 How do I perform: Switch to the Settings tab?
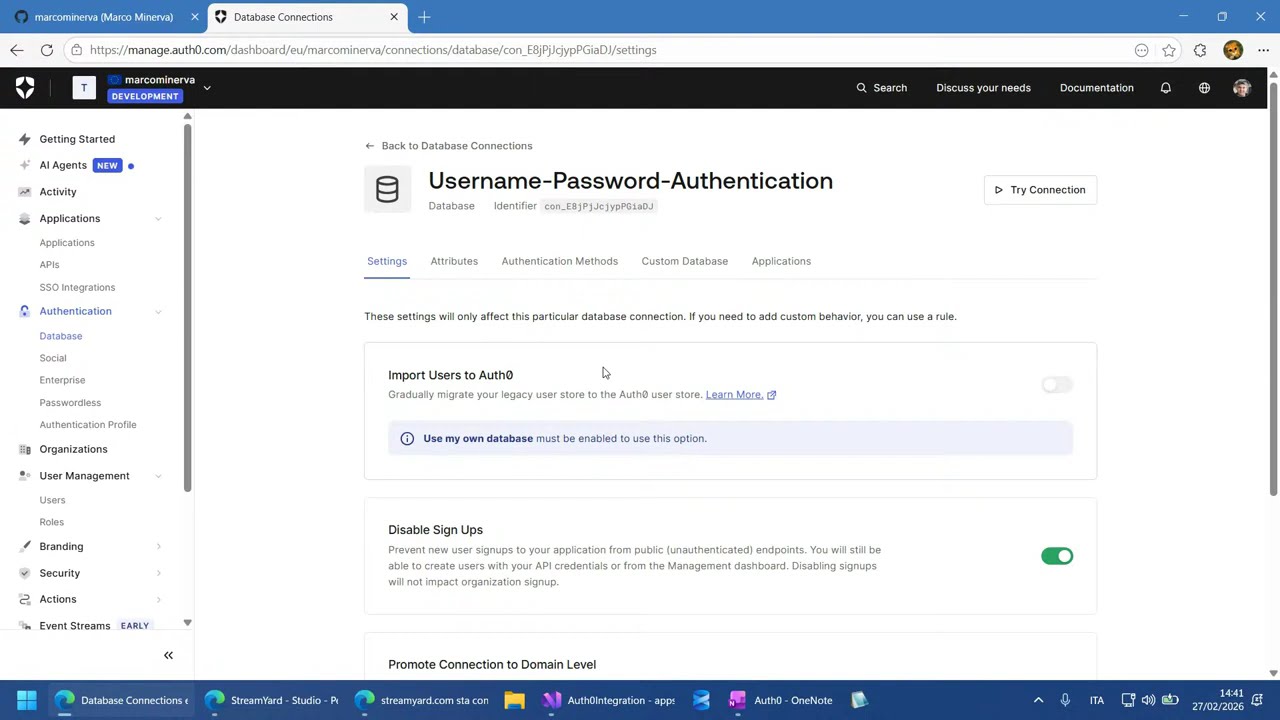(x=387, y=261)
